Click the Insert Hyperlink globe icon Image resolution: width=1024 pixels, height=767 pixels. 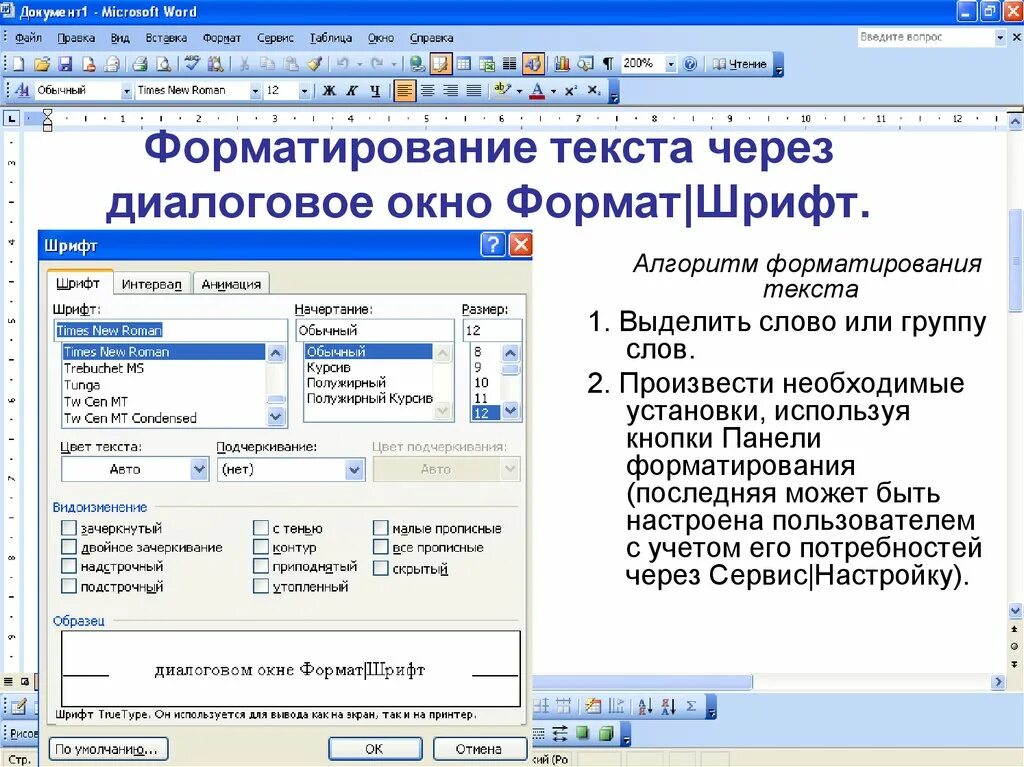pos(417,64)
